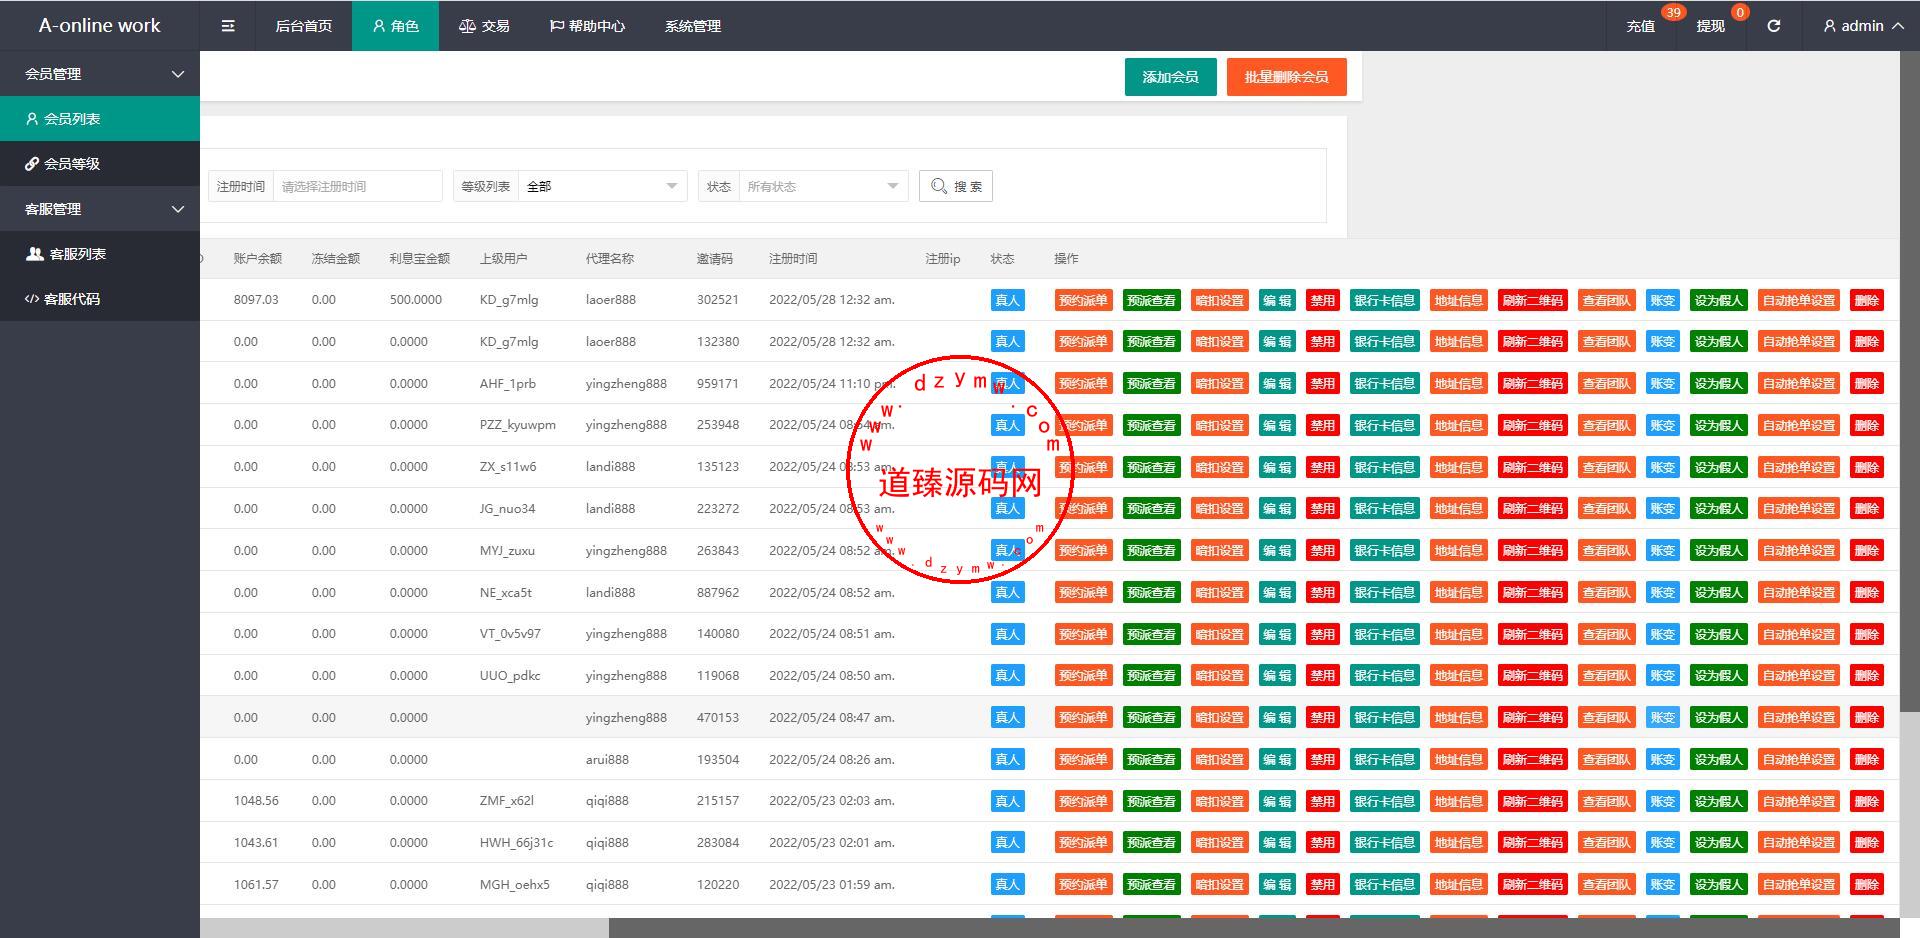Click 设为假人 for invite code 120220

click(1718, 885)
